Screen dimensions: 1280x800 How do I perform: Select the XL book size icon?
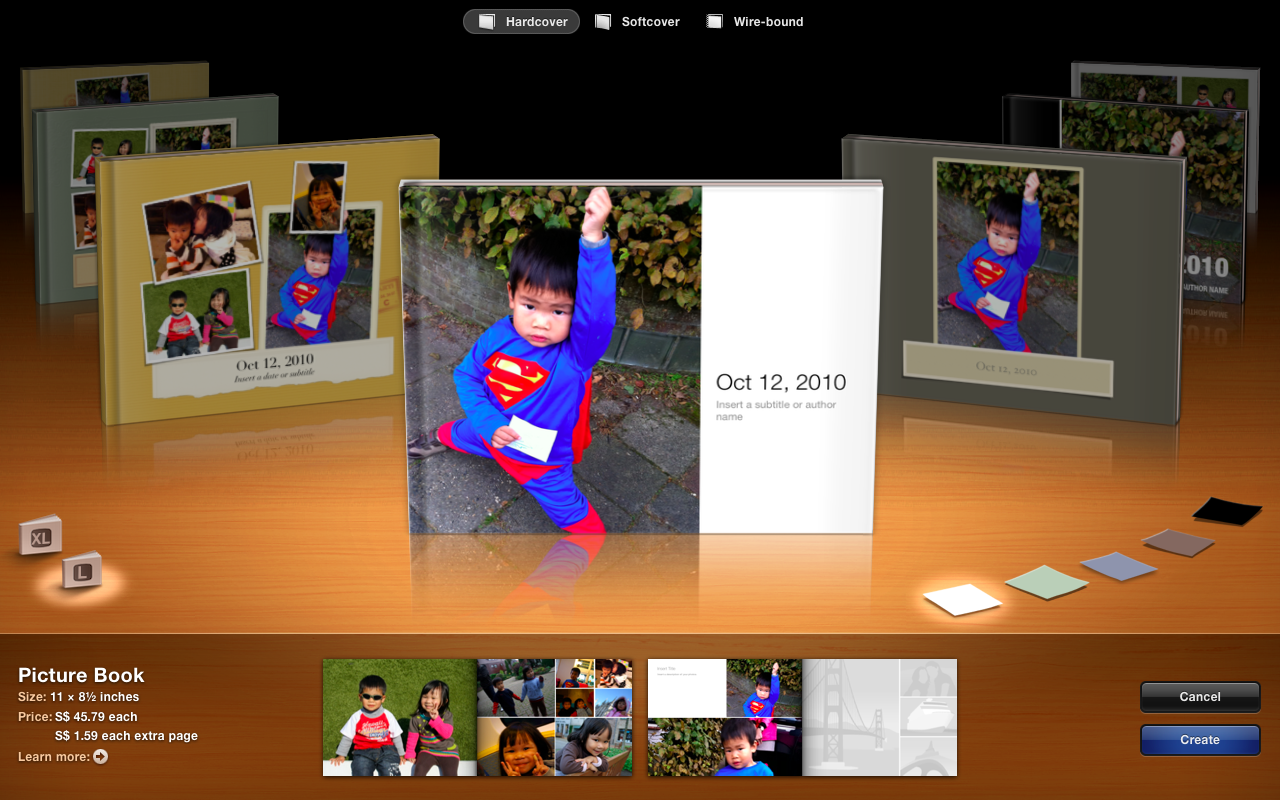click(40, 536)
